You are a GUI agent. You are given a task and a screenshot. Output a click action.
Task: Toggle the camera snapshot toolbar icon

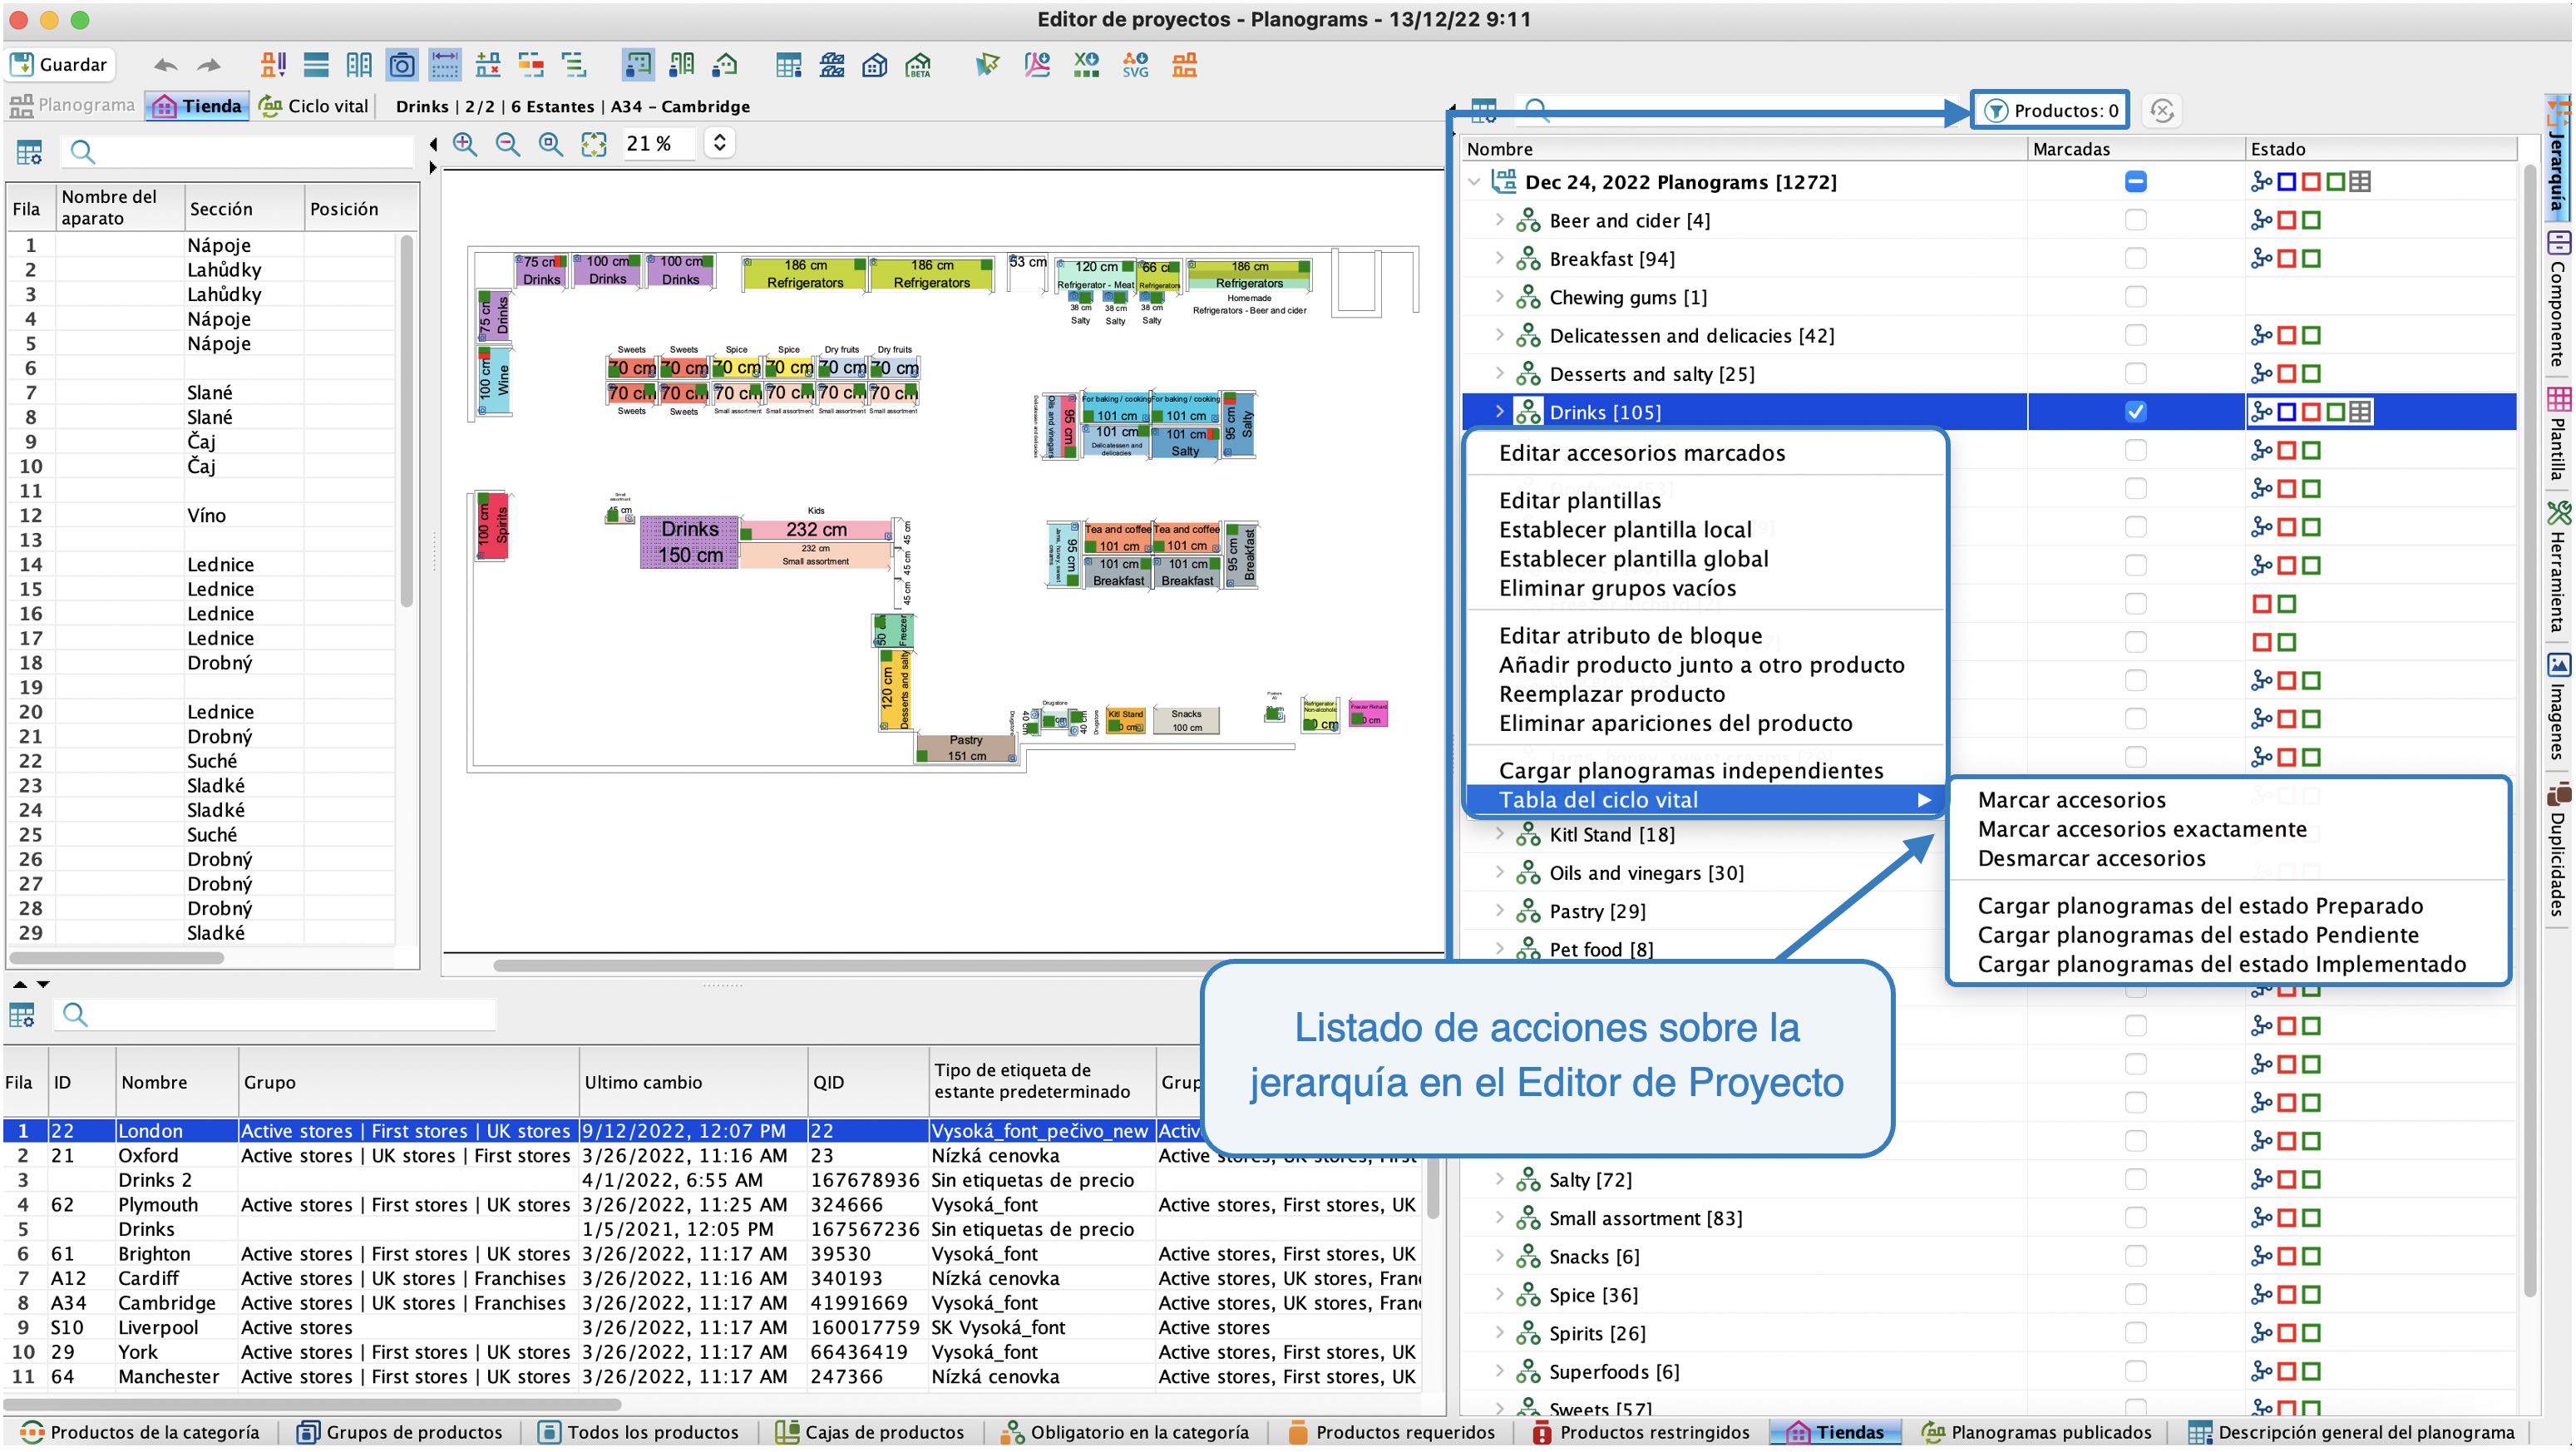[x=402, y=66]
